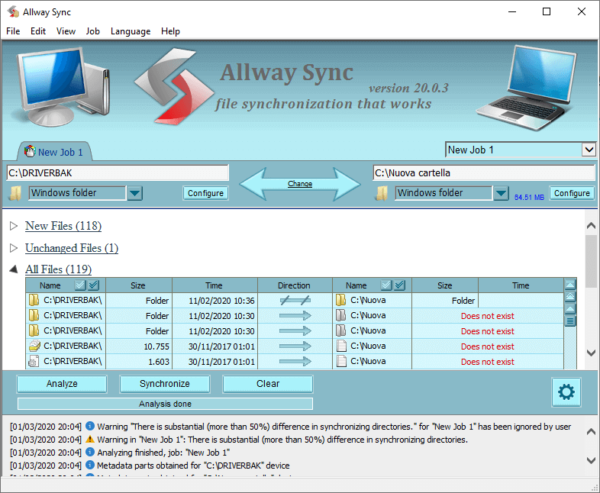Open the New Job 1 job selector combo box
The width and height of the screenshot is (600, 493).
tap(520, 150)
